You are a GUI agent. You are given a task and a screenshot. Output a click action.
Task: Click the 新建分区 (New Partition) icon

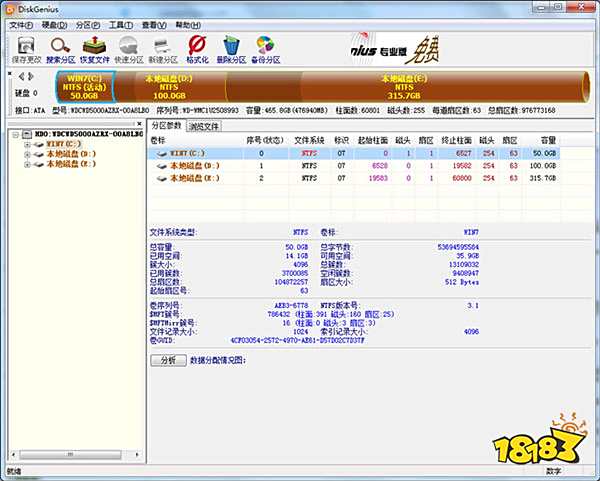(x=164, y=48)
